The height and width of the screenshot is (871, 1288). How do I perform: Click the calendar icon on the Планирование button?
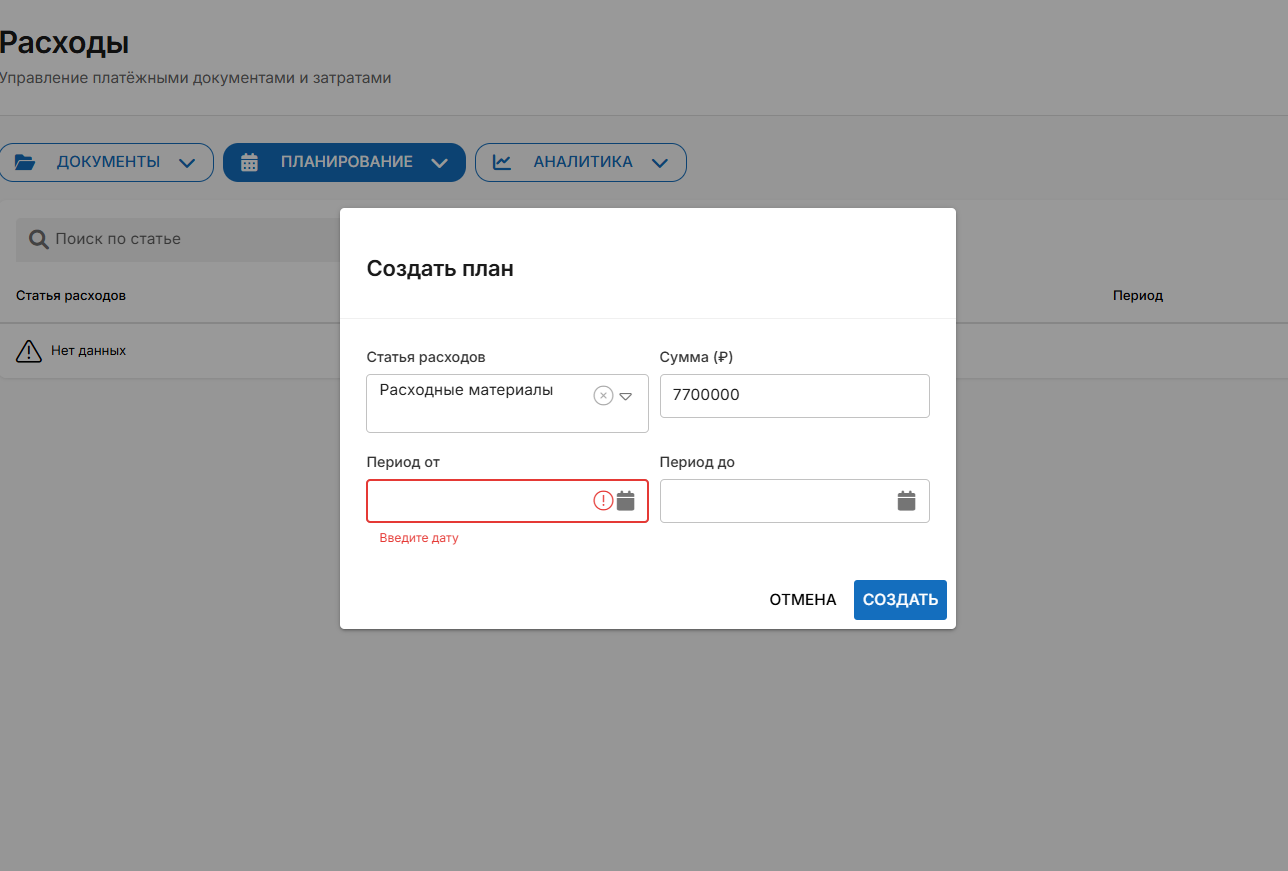point(250,162)
